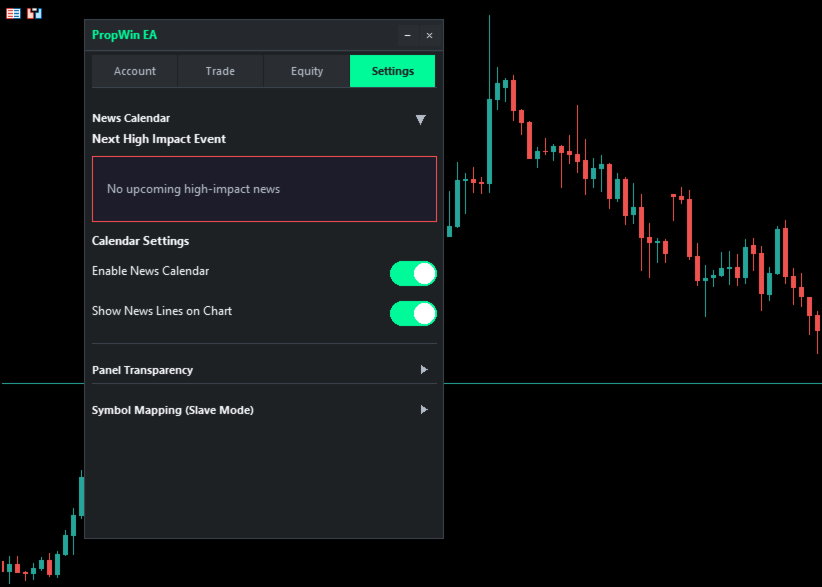Click the Calendar Settings heading
Screen dimensions: 822x587
[140, 241]
